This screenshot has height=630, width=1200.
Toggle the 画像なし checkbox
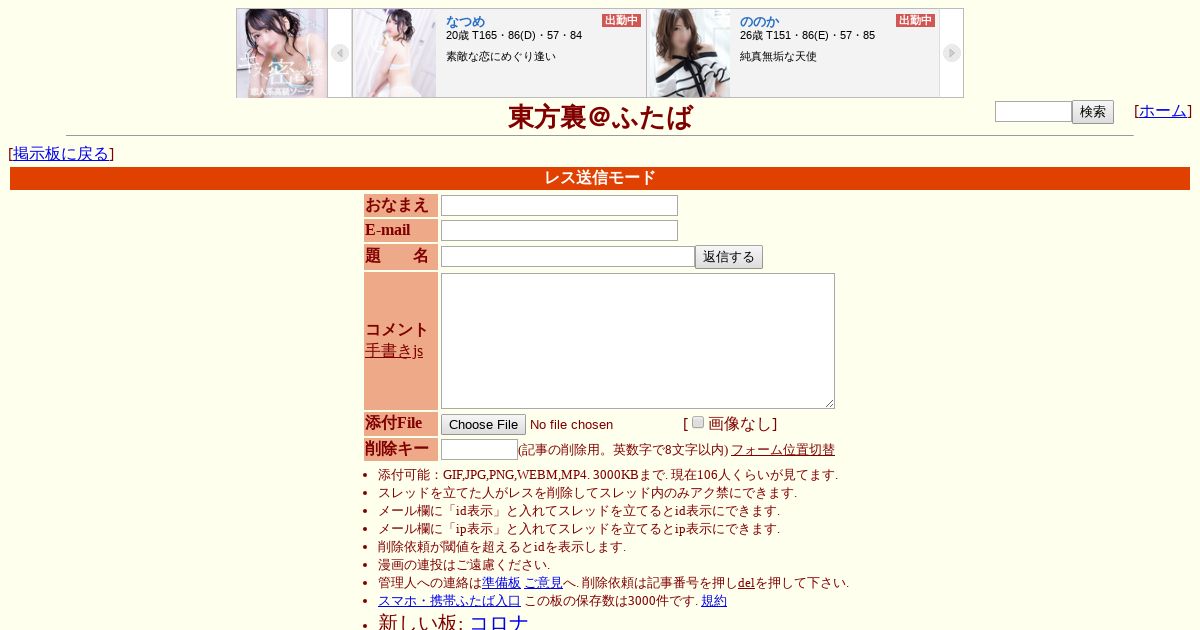(x=698, y=422)
